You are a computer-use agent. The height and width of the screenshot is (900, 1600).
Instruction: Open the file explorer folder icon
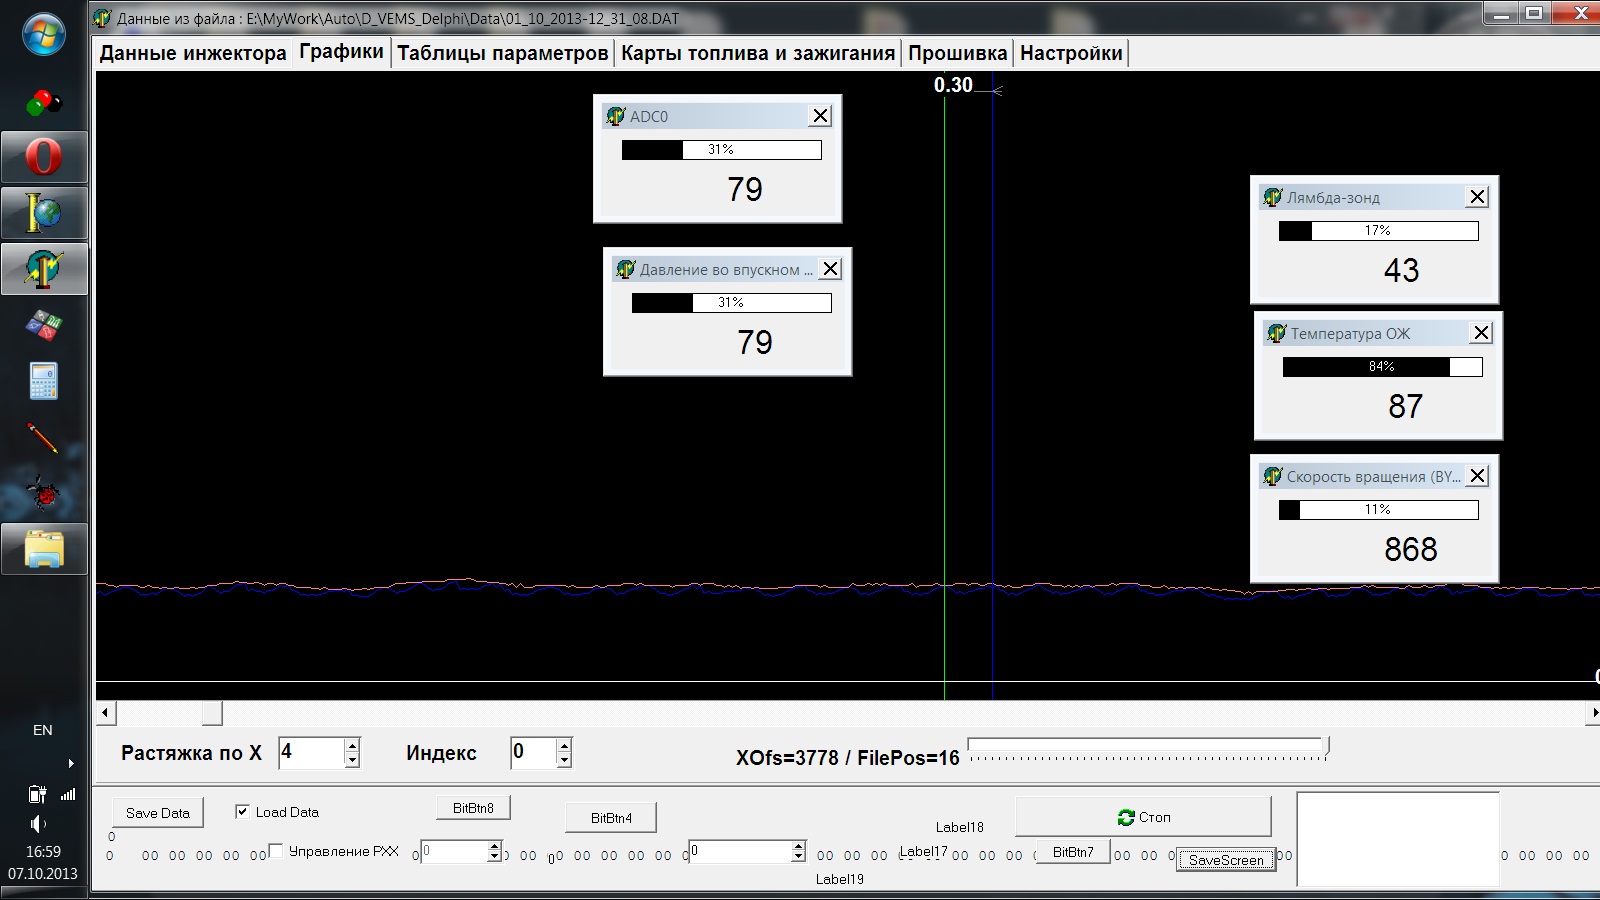pos(43,549)
